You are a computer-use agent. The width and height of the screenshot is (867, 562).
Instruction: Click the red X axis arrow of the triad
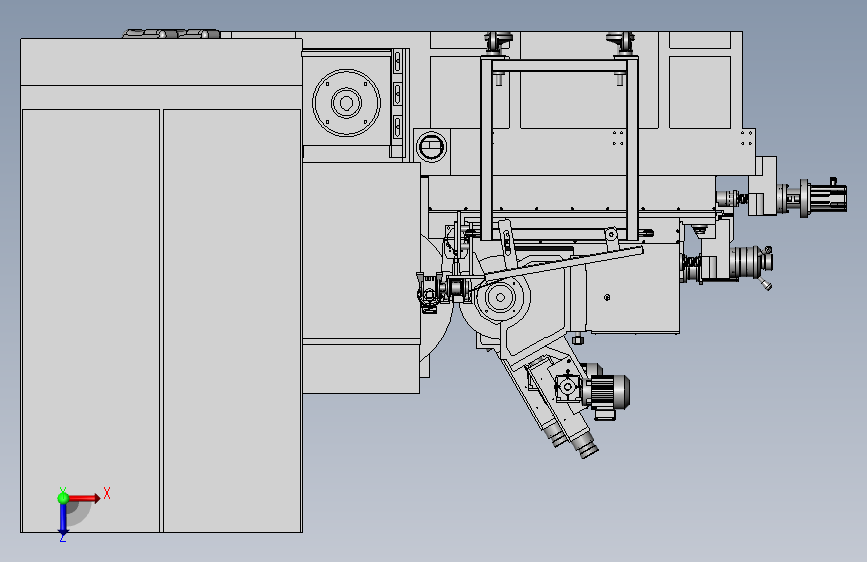coord(84,498)
